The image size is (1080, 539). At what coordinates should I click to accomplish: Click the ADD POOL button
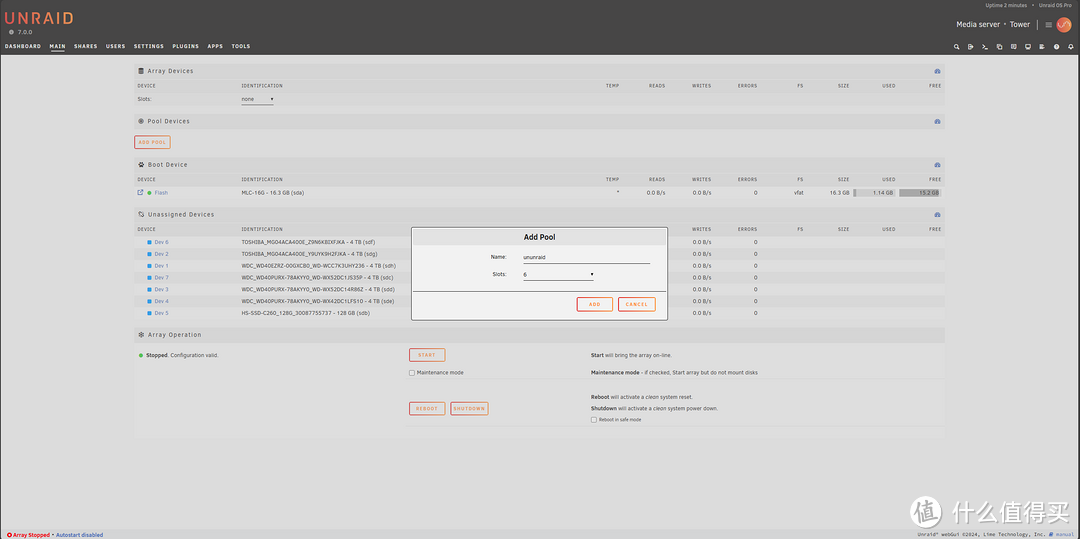pyautogui.click(x=152, y=142)
